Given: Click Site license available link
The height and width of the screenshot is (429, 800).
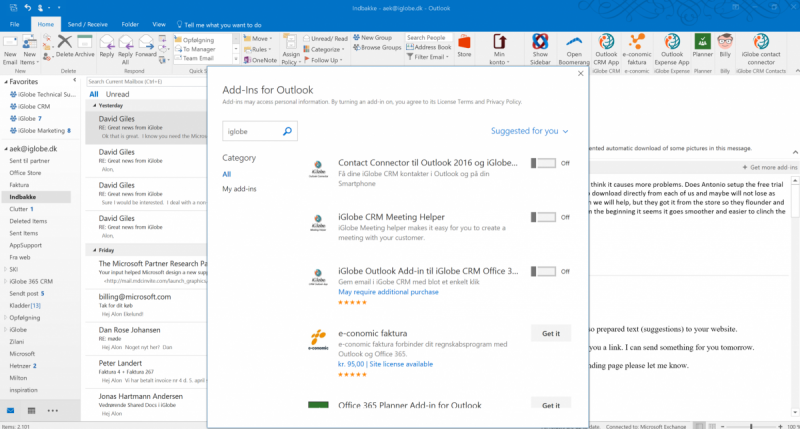Looking at the screenshot, I should pos(401,364).
